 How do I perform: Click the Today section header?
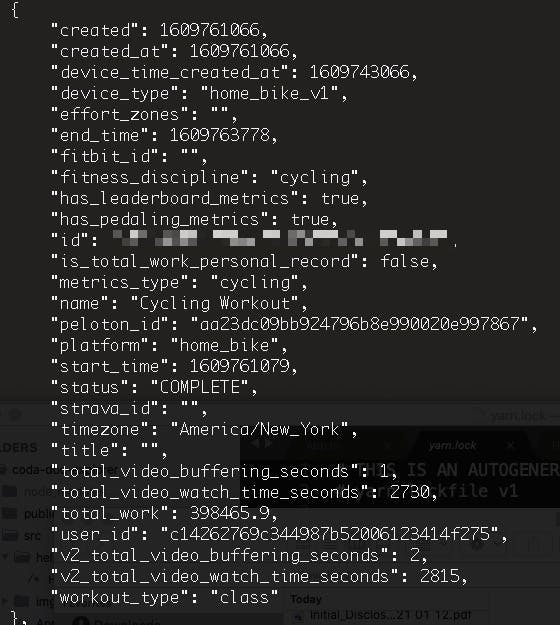coord(306,599)
